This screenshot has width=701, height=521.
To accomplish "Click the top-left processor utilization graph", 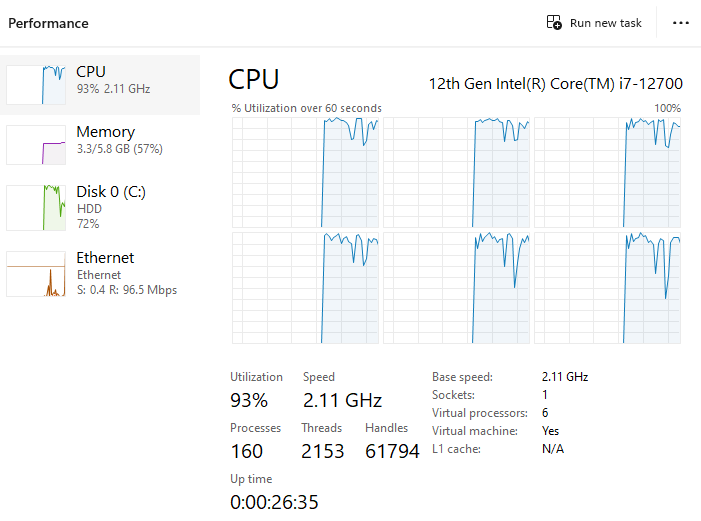I will tap(305, 172).
